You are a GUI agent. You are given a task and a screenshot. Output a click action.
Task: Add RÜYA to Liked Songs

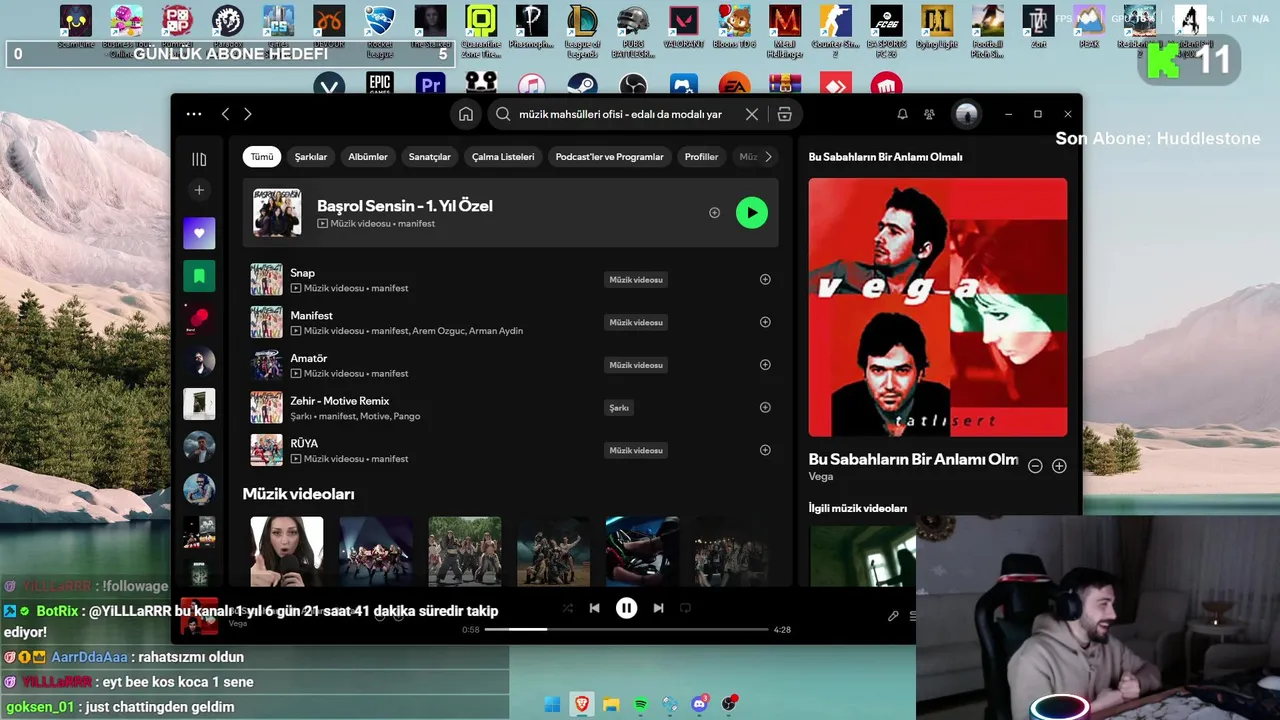click(765, 450)
